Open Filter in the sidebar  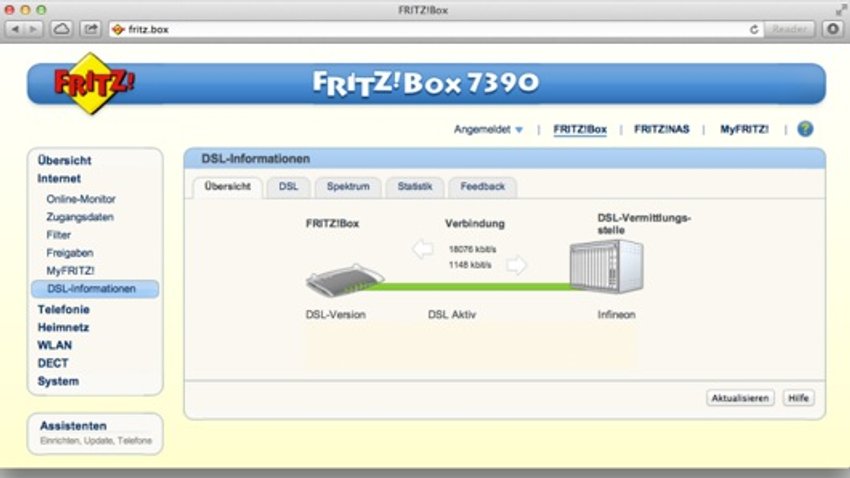coord(59,235)
